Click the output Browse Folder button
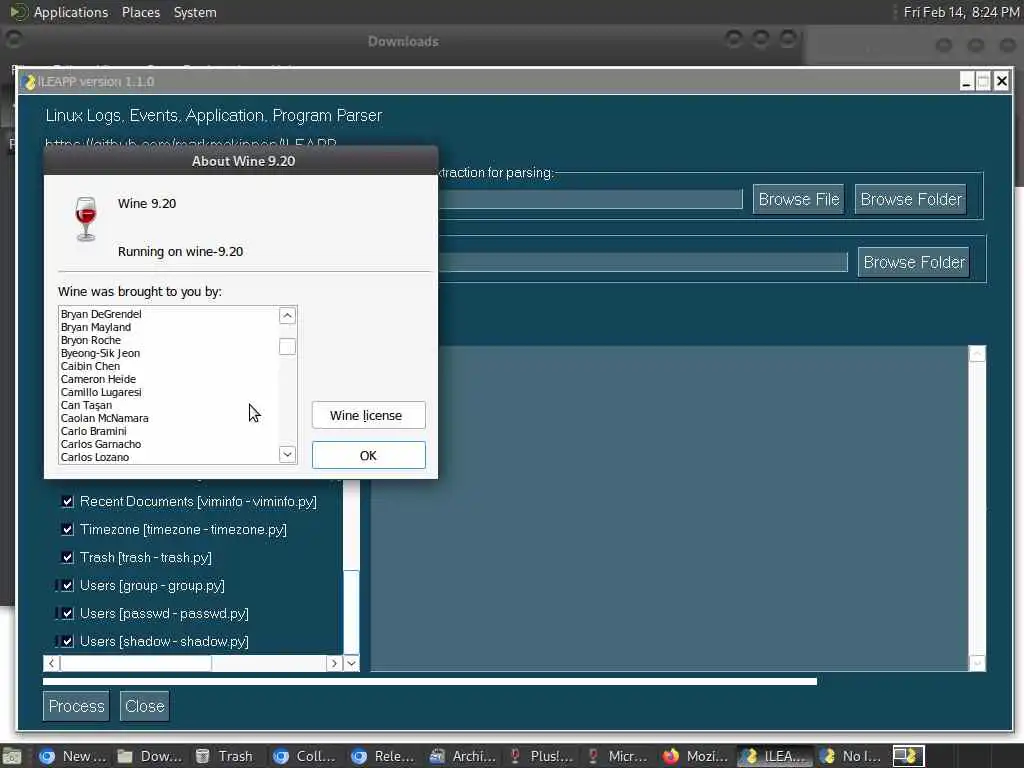The height and width of the screenshot is (768, 1024). click(x=914, y=262)
